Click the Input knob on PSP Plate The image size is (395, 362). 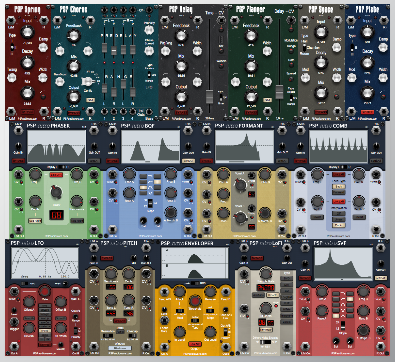click(367, 32)
